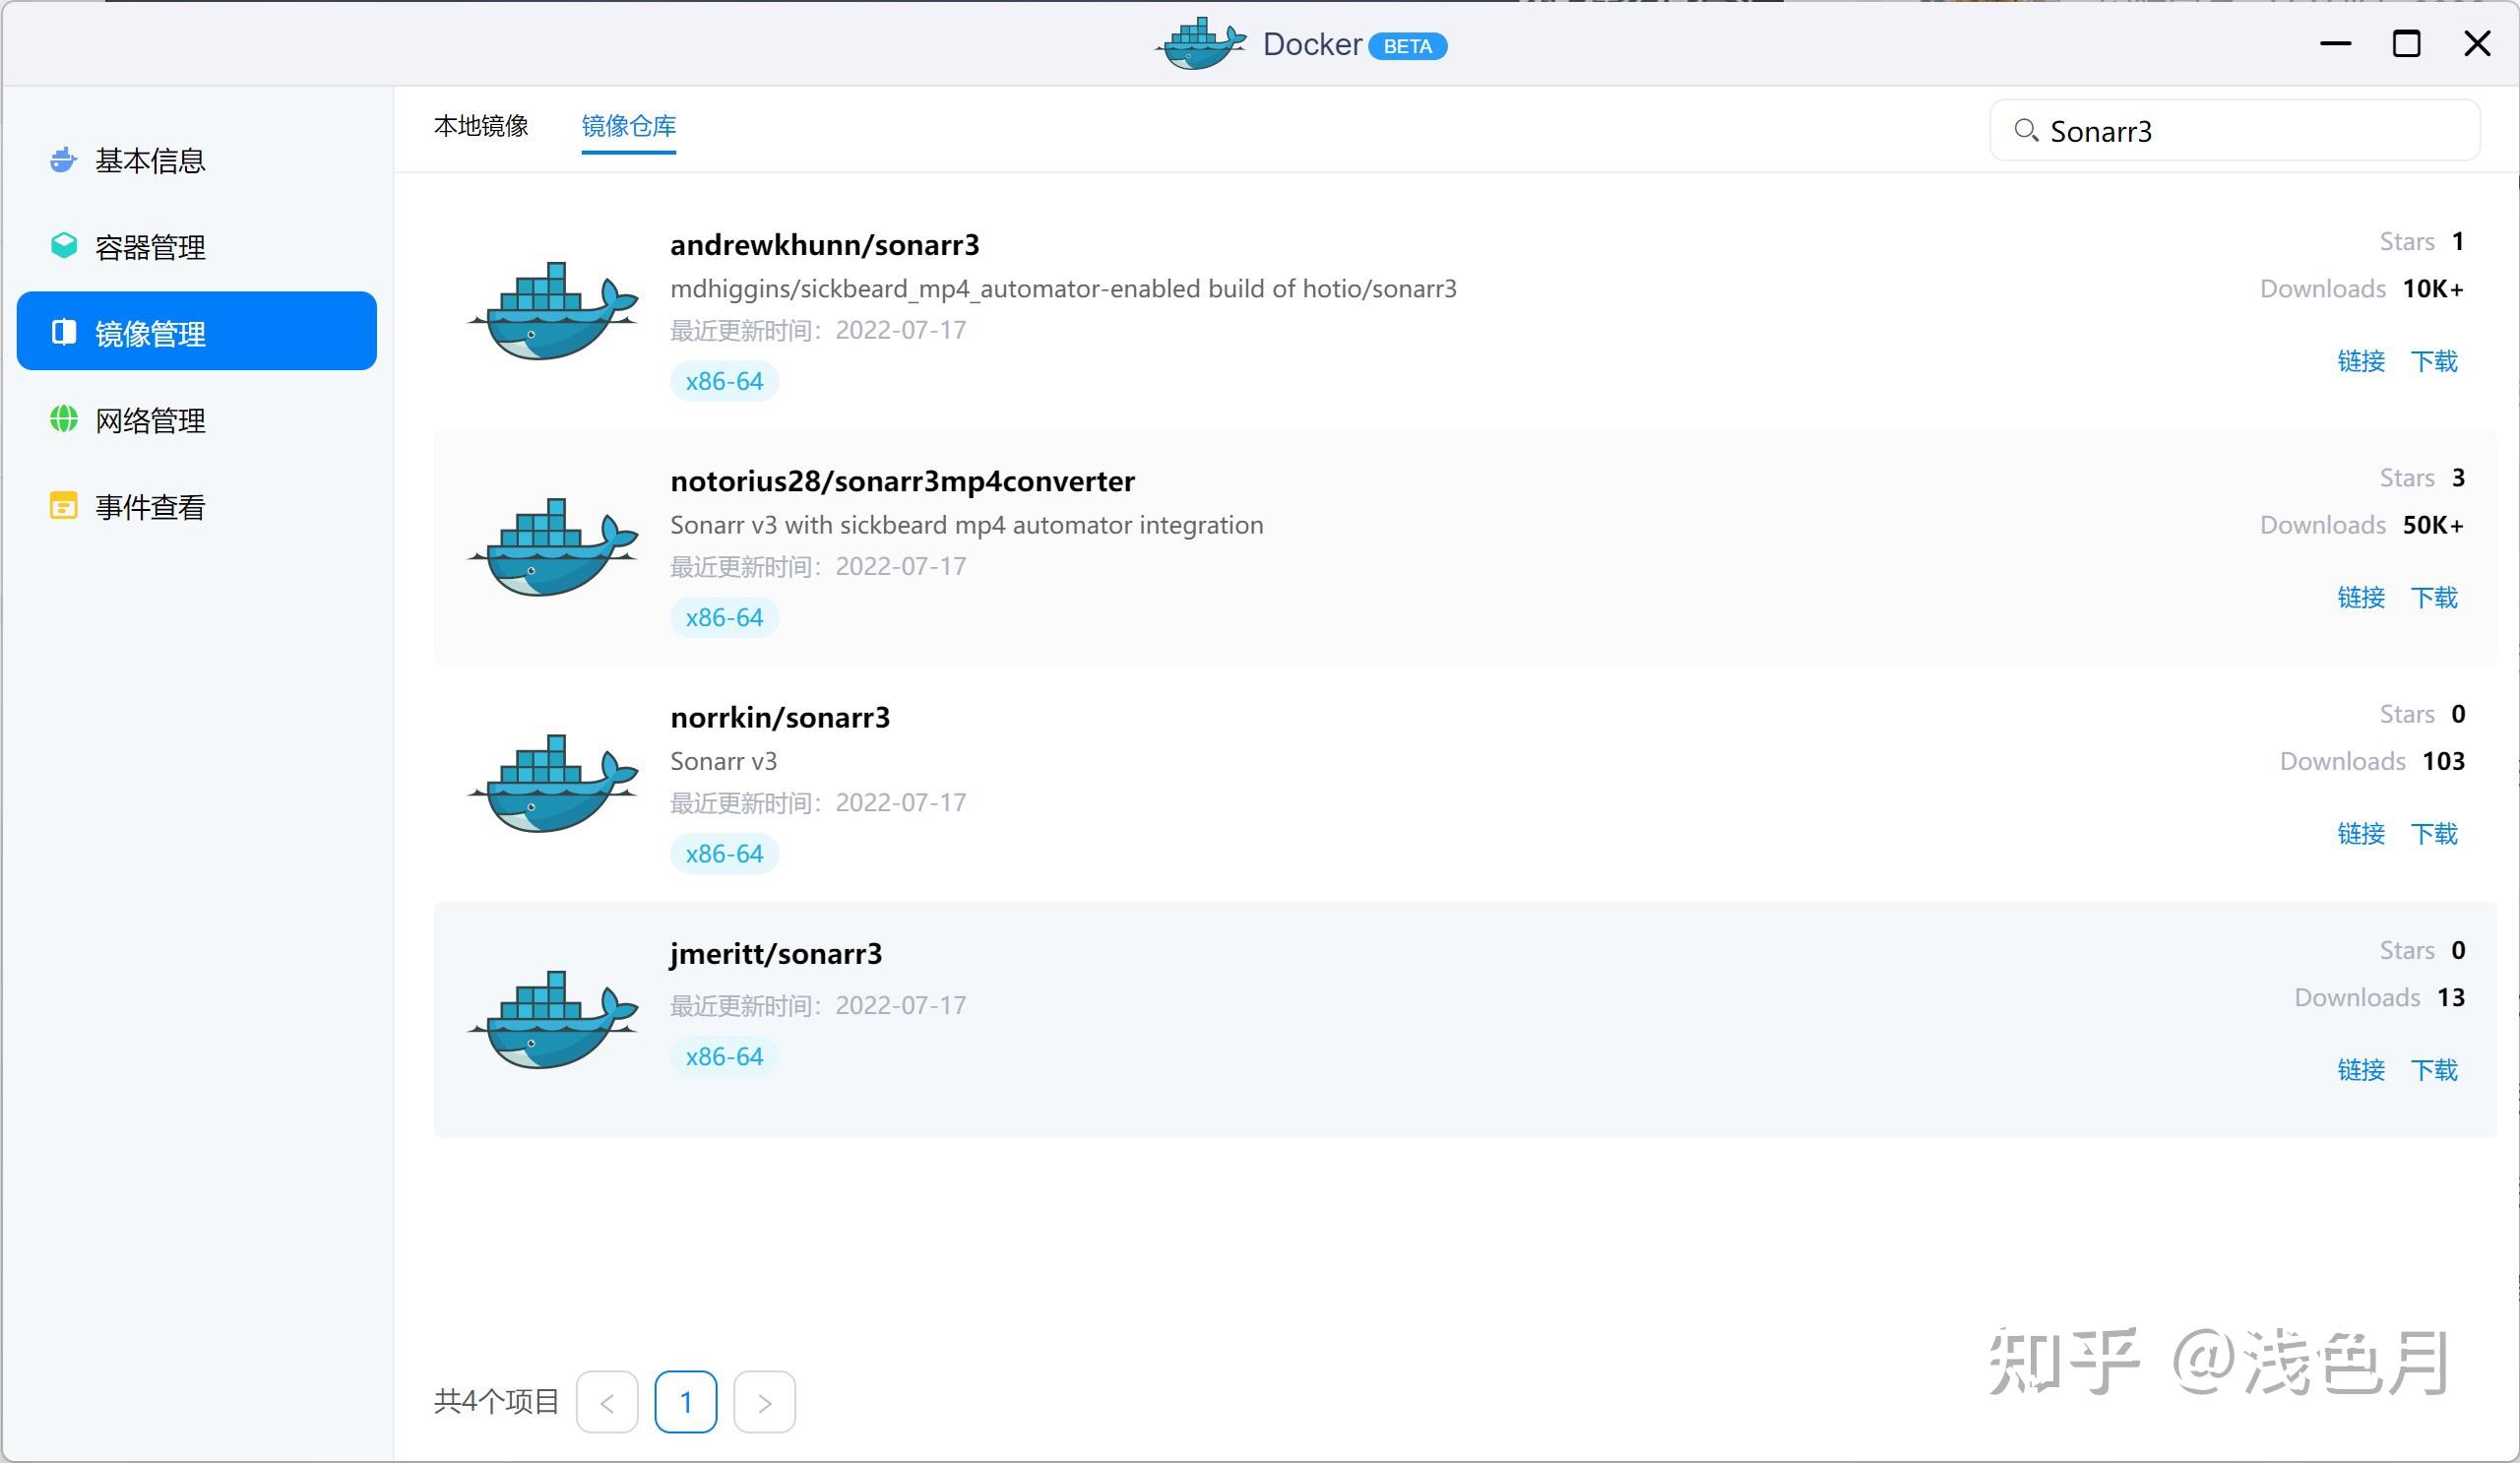Open 基本信息 in the sidebar
The width and height of the screenshot is (2520, 1463).
point(150,161)
